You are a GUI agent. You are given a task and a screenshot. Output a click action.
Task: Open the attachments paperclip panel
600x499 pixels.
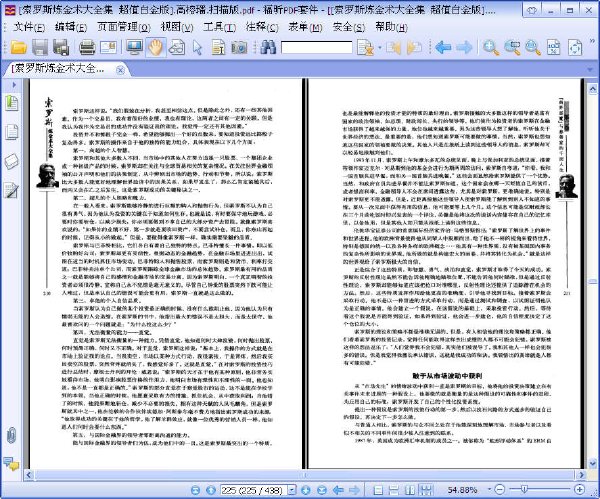[11, 435]
